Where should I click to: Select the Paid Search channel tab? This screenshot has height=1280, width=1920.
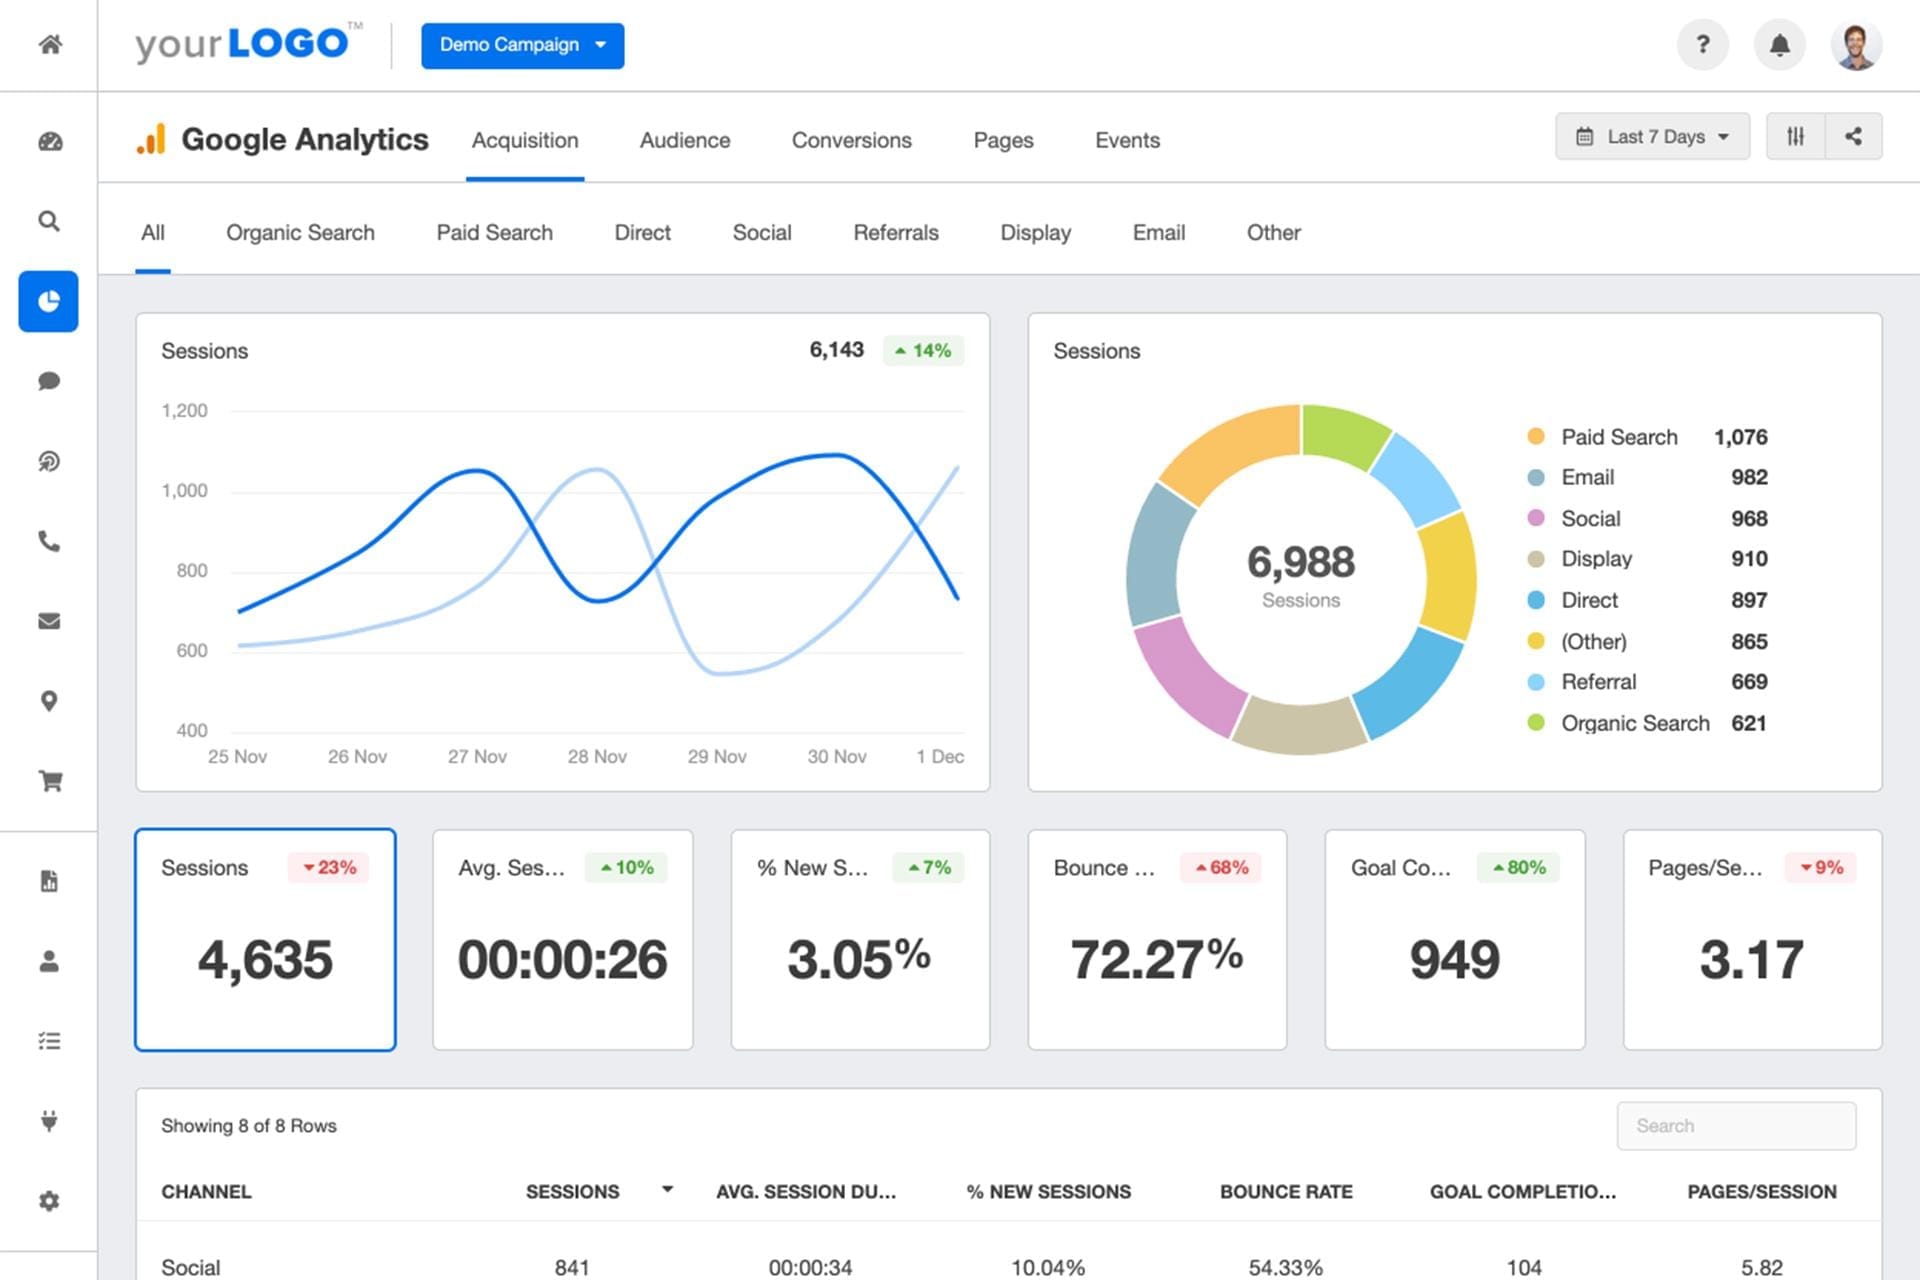tap(494, 233)
